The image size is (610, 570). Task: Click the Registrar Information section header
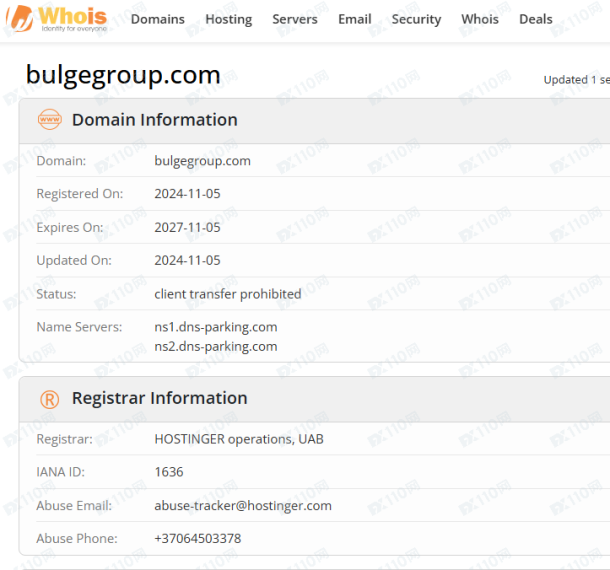314,399
